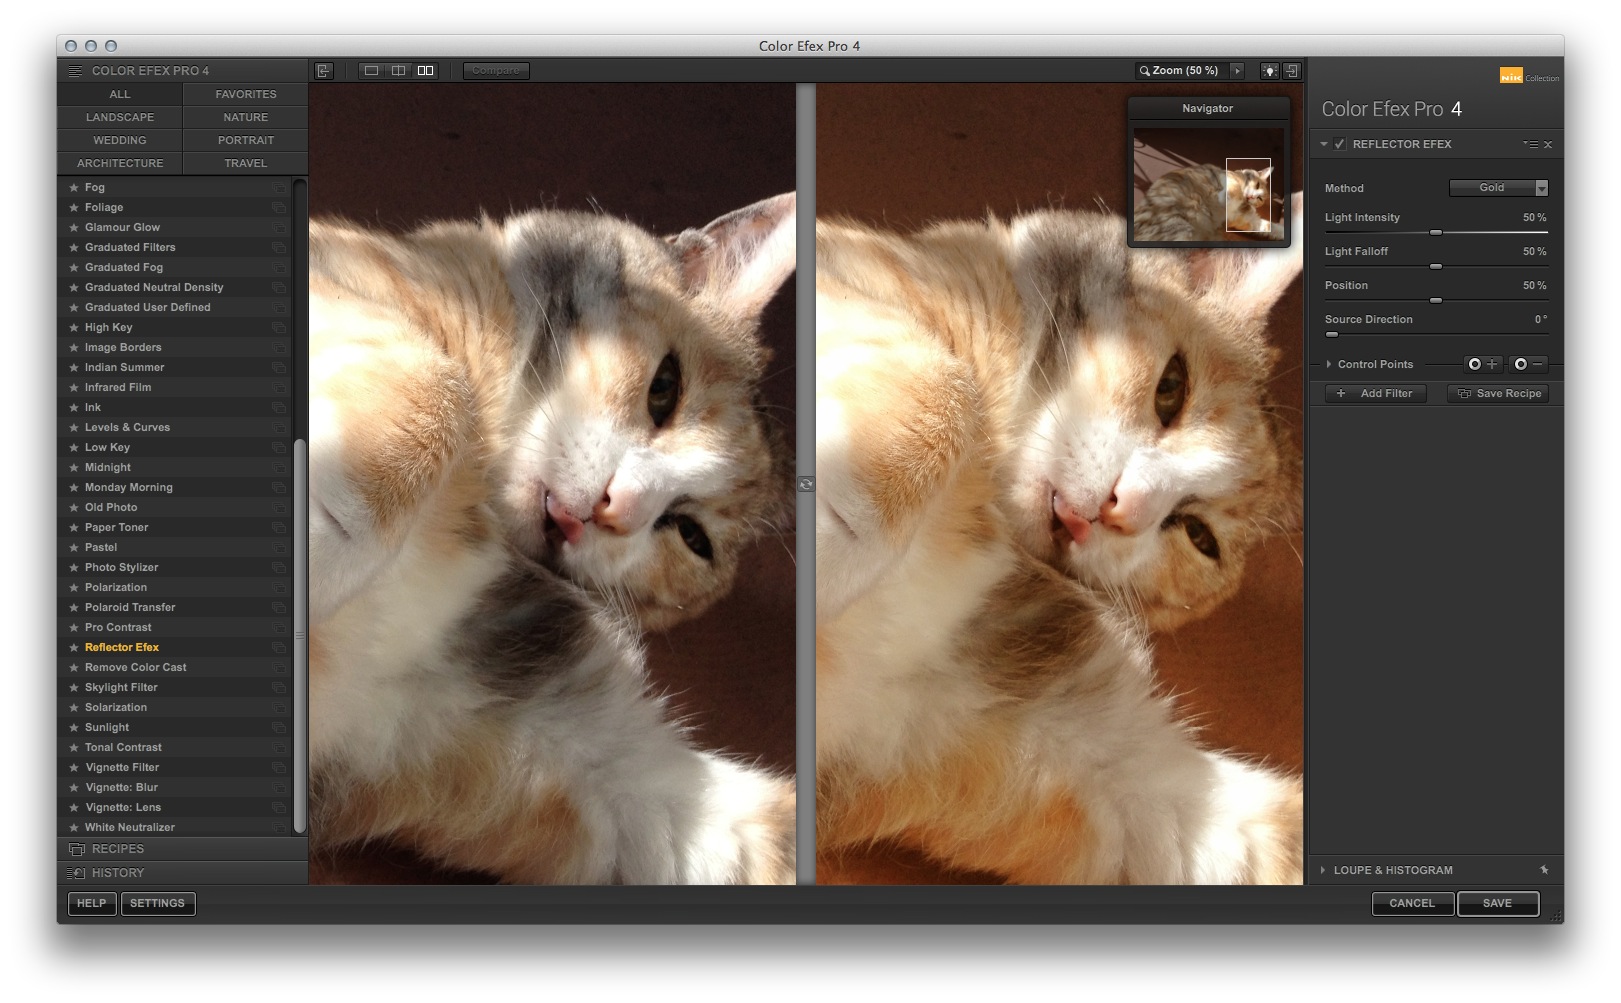Favorite the Graduated Filters star
This screenshot has width=1621, height=1003.
[74, 247]
